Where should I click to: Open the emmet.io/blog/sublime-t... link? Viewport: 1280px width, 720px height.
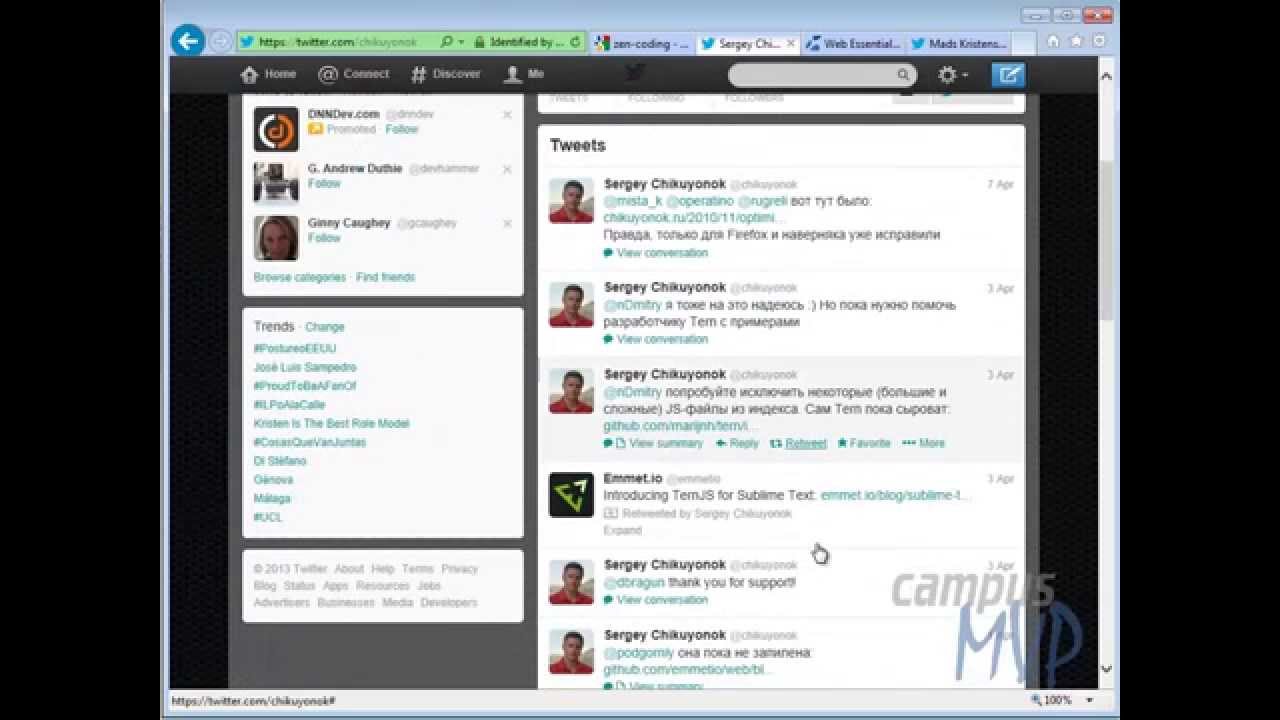pos(896,495)
